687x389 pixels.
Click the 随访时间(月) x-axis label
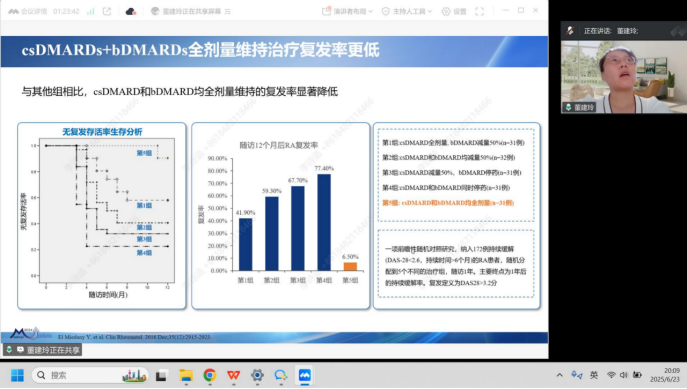pos(108,295)
